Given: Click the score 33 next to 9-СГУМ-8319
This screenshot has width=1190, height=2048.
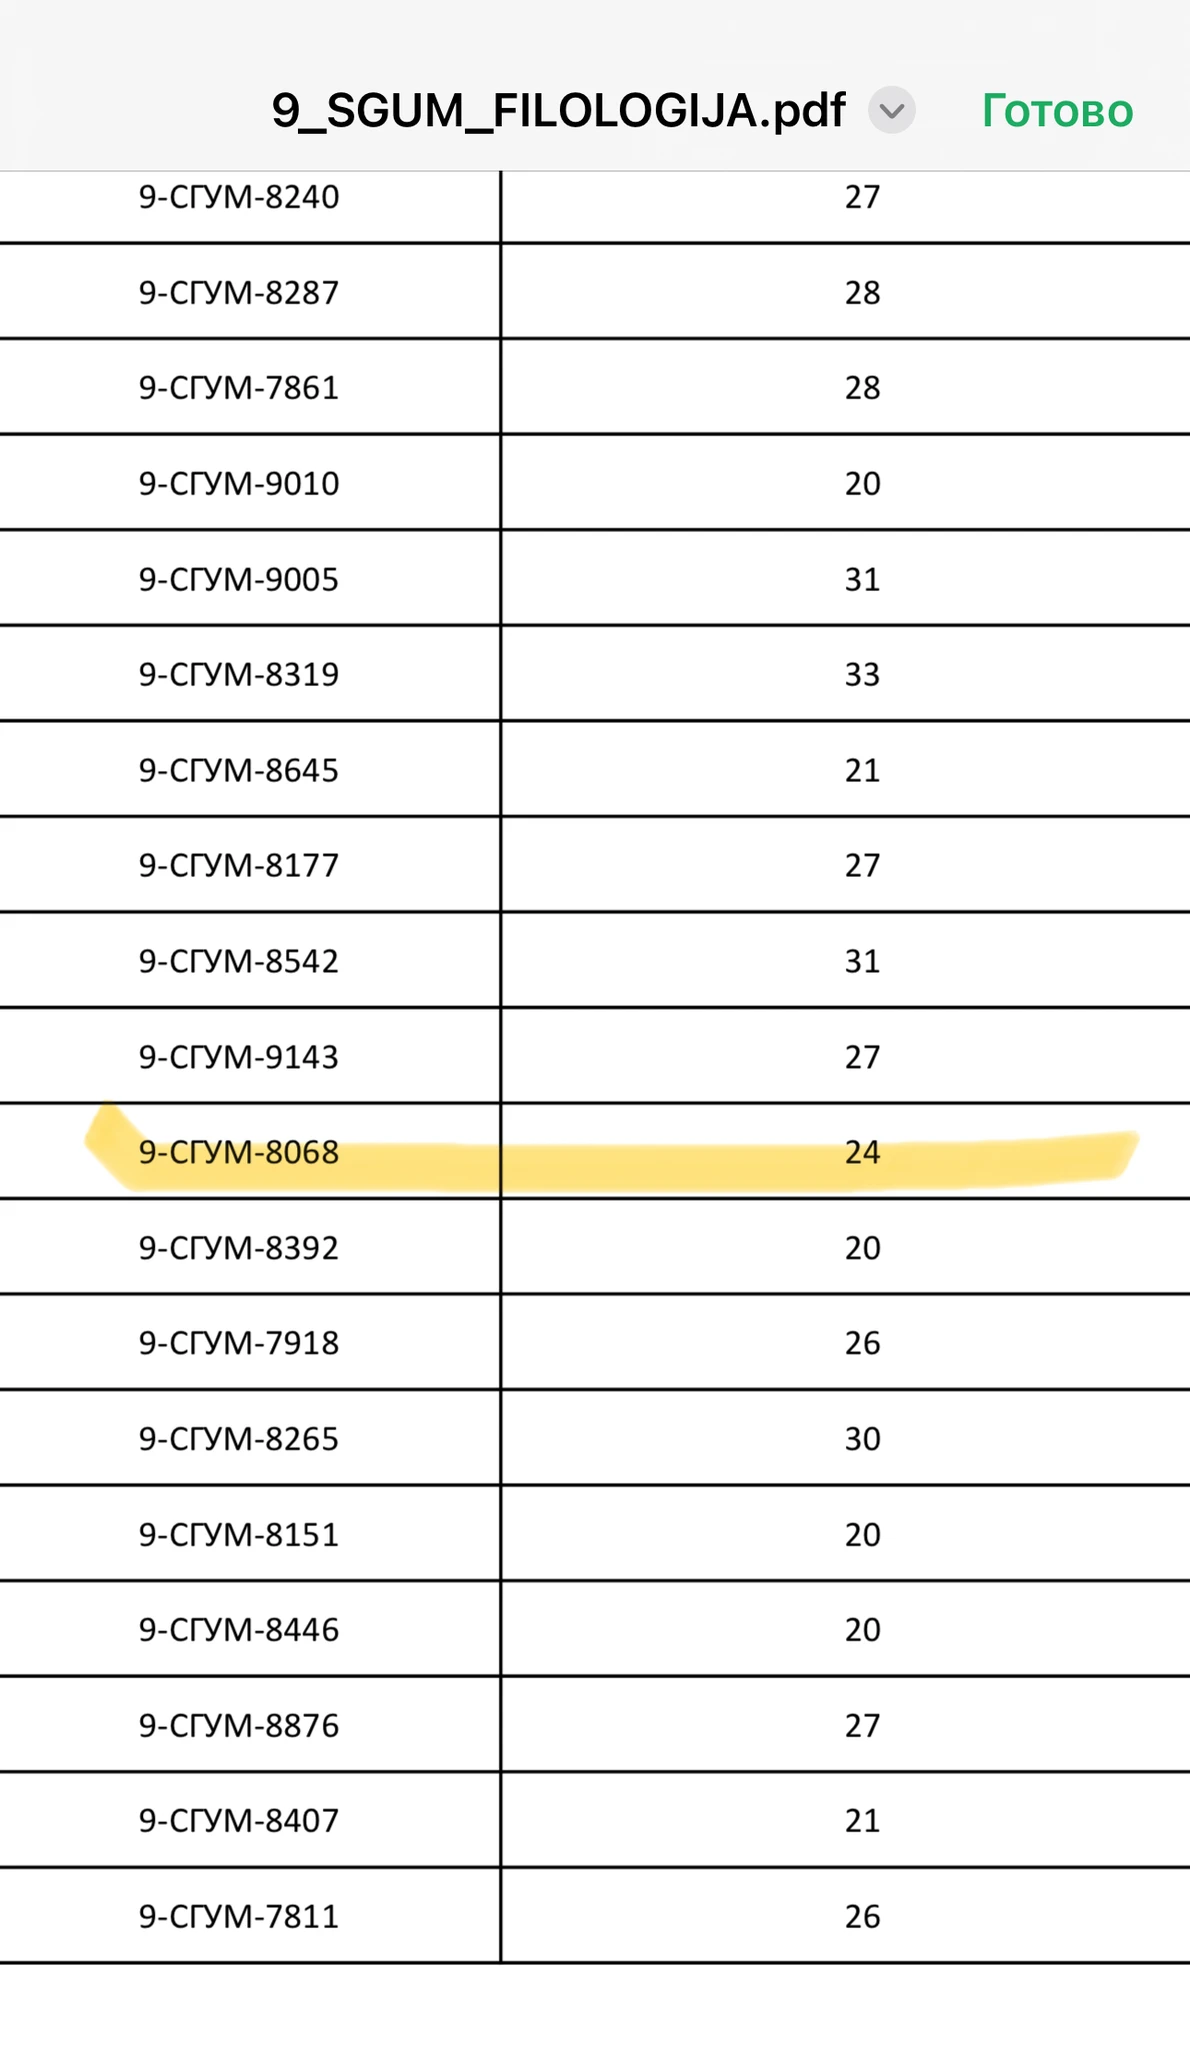Looking at the screenshot, I should pyautogui.click(x=862, y=675).
